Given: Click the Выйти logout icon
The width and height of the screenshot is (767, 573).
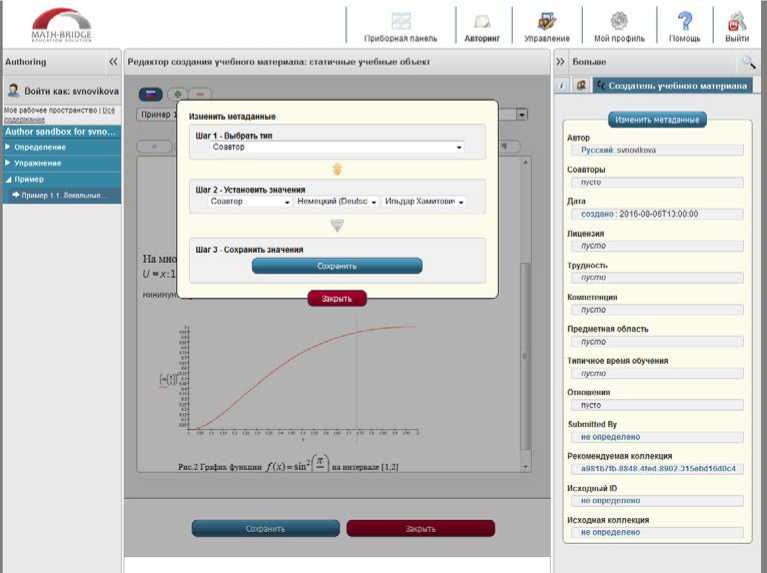Looking at the screenshot, I should [737, 22].
